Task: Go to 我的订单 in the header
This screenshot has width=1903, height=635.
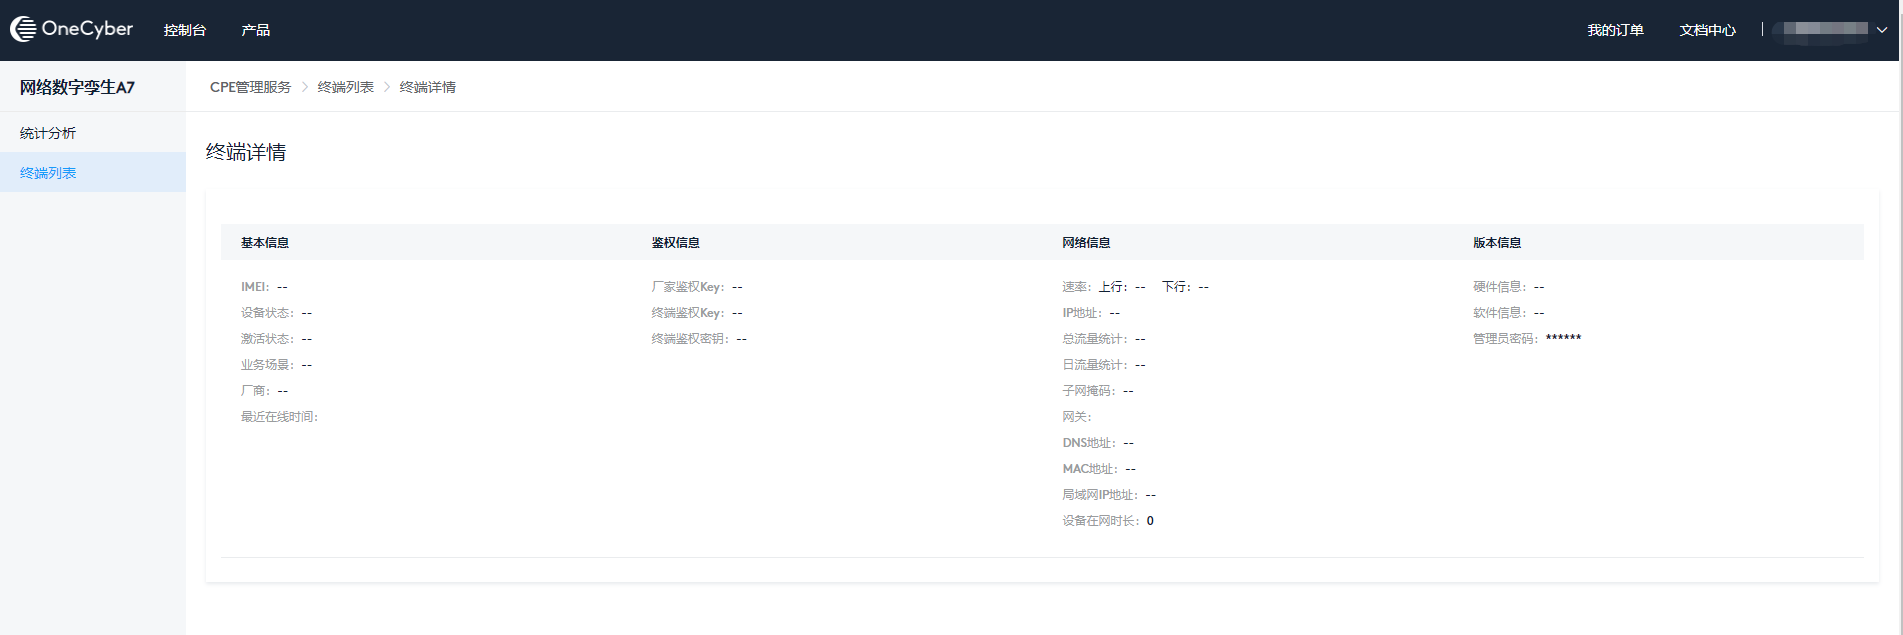Action: (x=1615, y=30)
